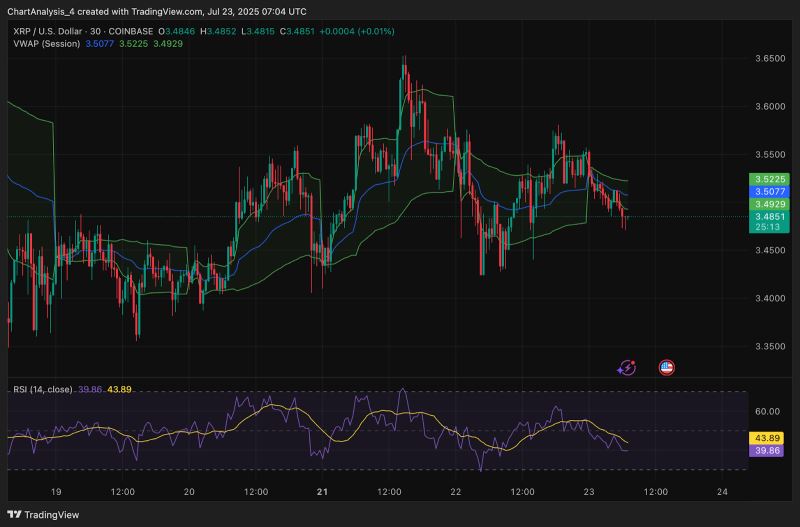
Task: Click the purple lightning bolt event icon
Action: click(x=627, y=368)
